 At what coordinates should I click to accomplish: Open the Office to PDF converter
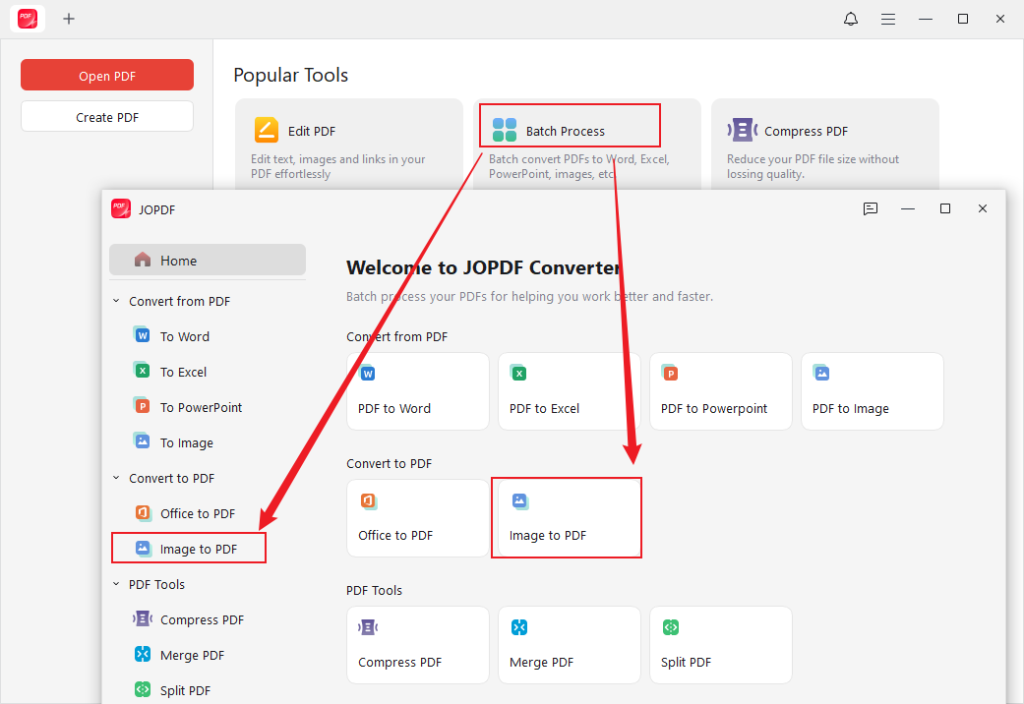tap(417, 517)
